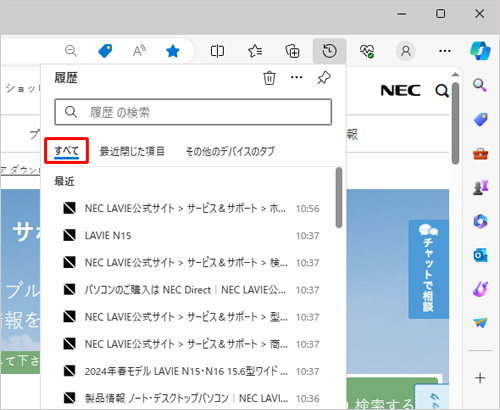The image size is (500, 410).
Task: Activate the Read aloud icon
Action: pyautogui.click(x=139, y=51)
